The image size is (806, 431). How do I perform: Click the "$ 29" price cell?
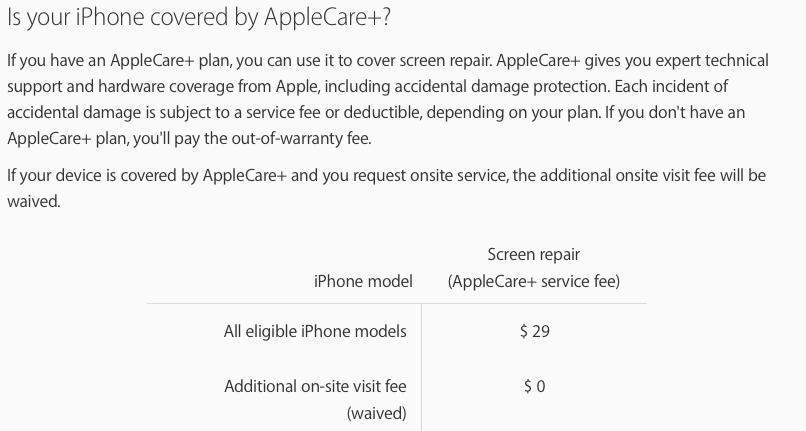coord(534,331)
